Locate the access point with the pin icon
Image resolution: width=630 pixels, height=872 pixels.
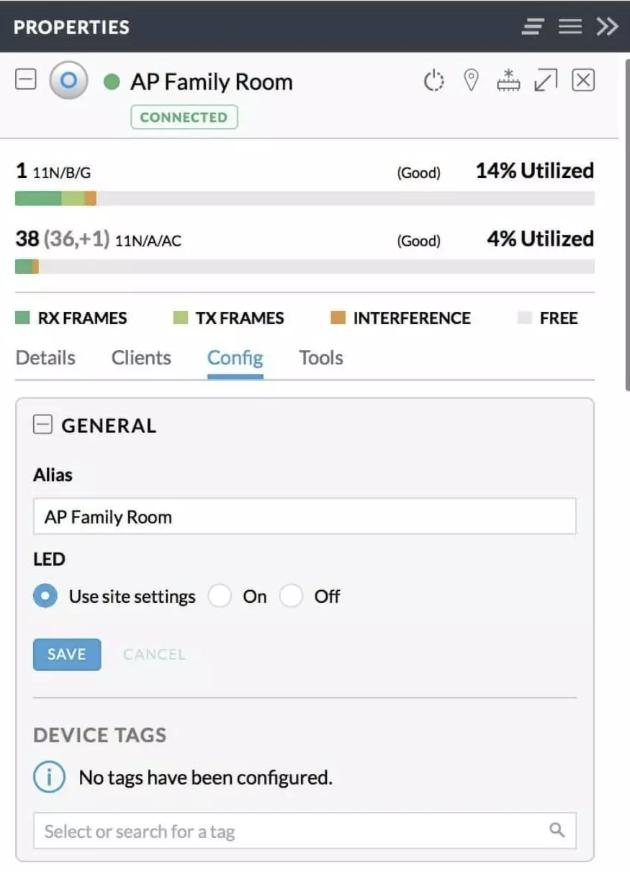point(470,79)
